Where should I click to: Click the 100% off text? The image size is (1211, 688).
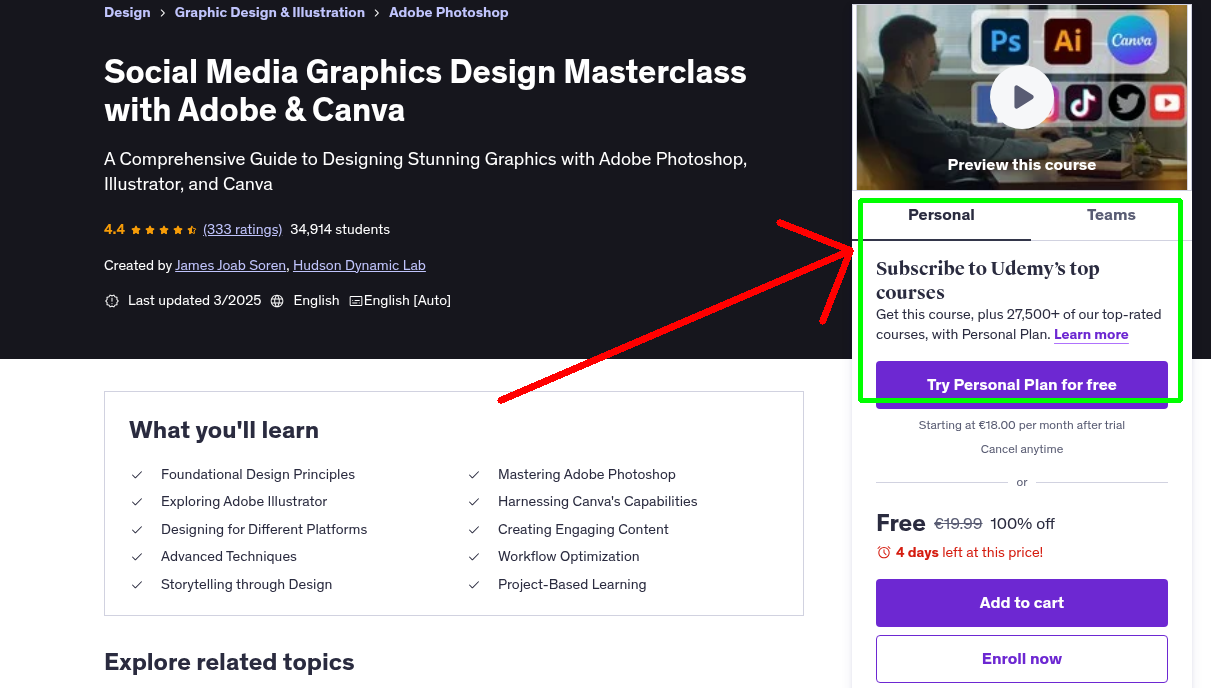tap(1023, 524)
